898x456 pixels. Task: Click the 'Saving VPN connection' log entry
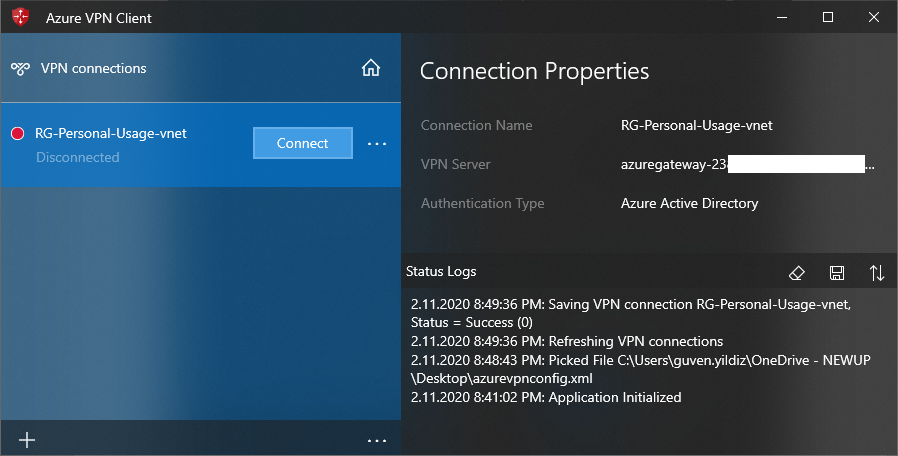[631, 313]
